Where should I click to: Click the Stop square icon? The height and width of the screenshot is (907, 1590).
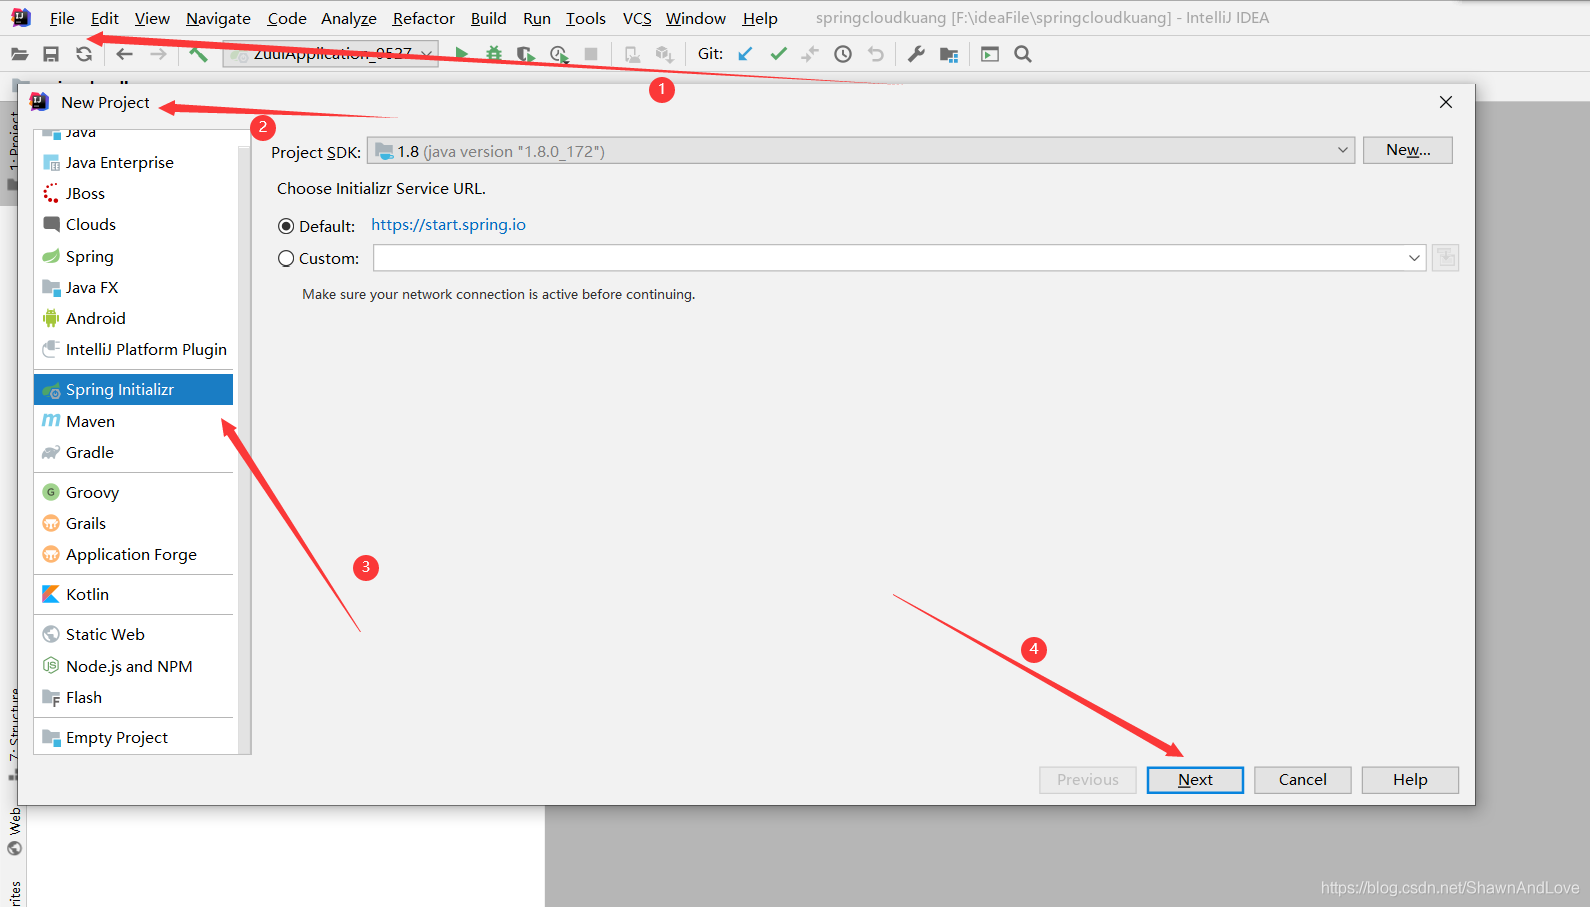[x=591, y=54]
